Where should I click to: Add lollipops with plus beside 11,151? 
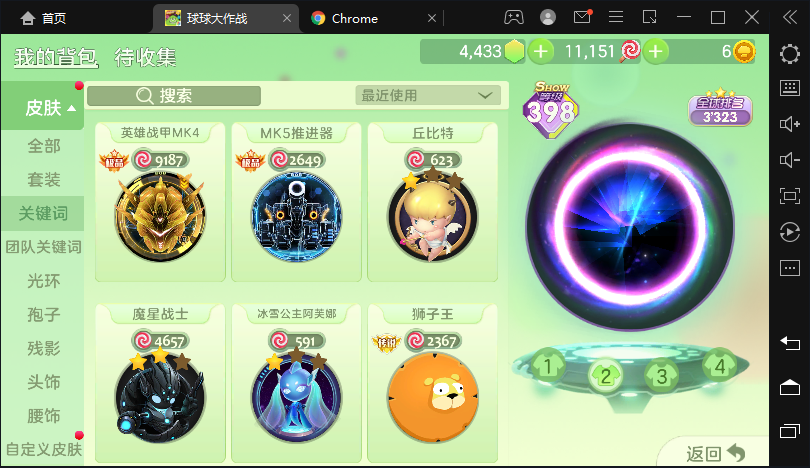(x=656, y=51)
